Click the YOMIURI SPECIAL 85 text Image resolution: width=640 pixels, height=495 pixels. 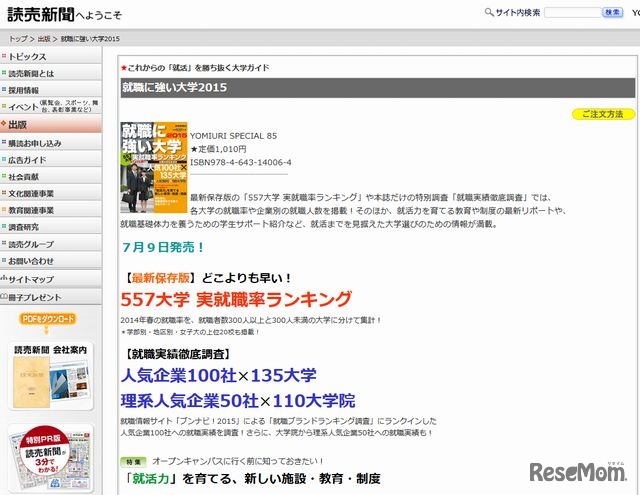[233, 136]
